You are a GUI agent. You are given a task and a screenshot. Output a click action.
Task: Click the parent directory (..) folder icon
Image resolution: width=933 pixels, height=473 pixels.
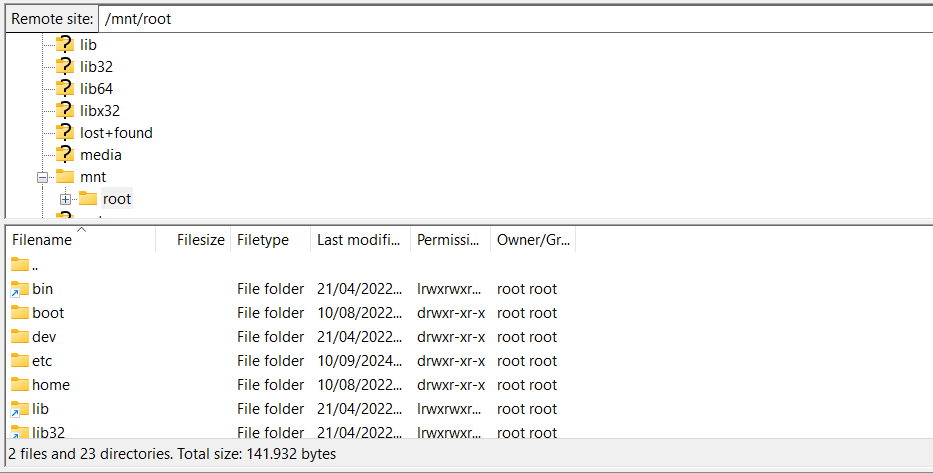point(20,265)
